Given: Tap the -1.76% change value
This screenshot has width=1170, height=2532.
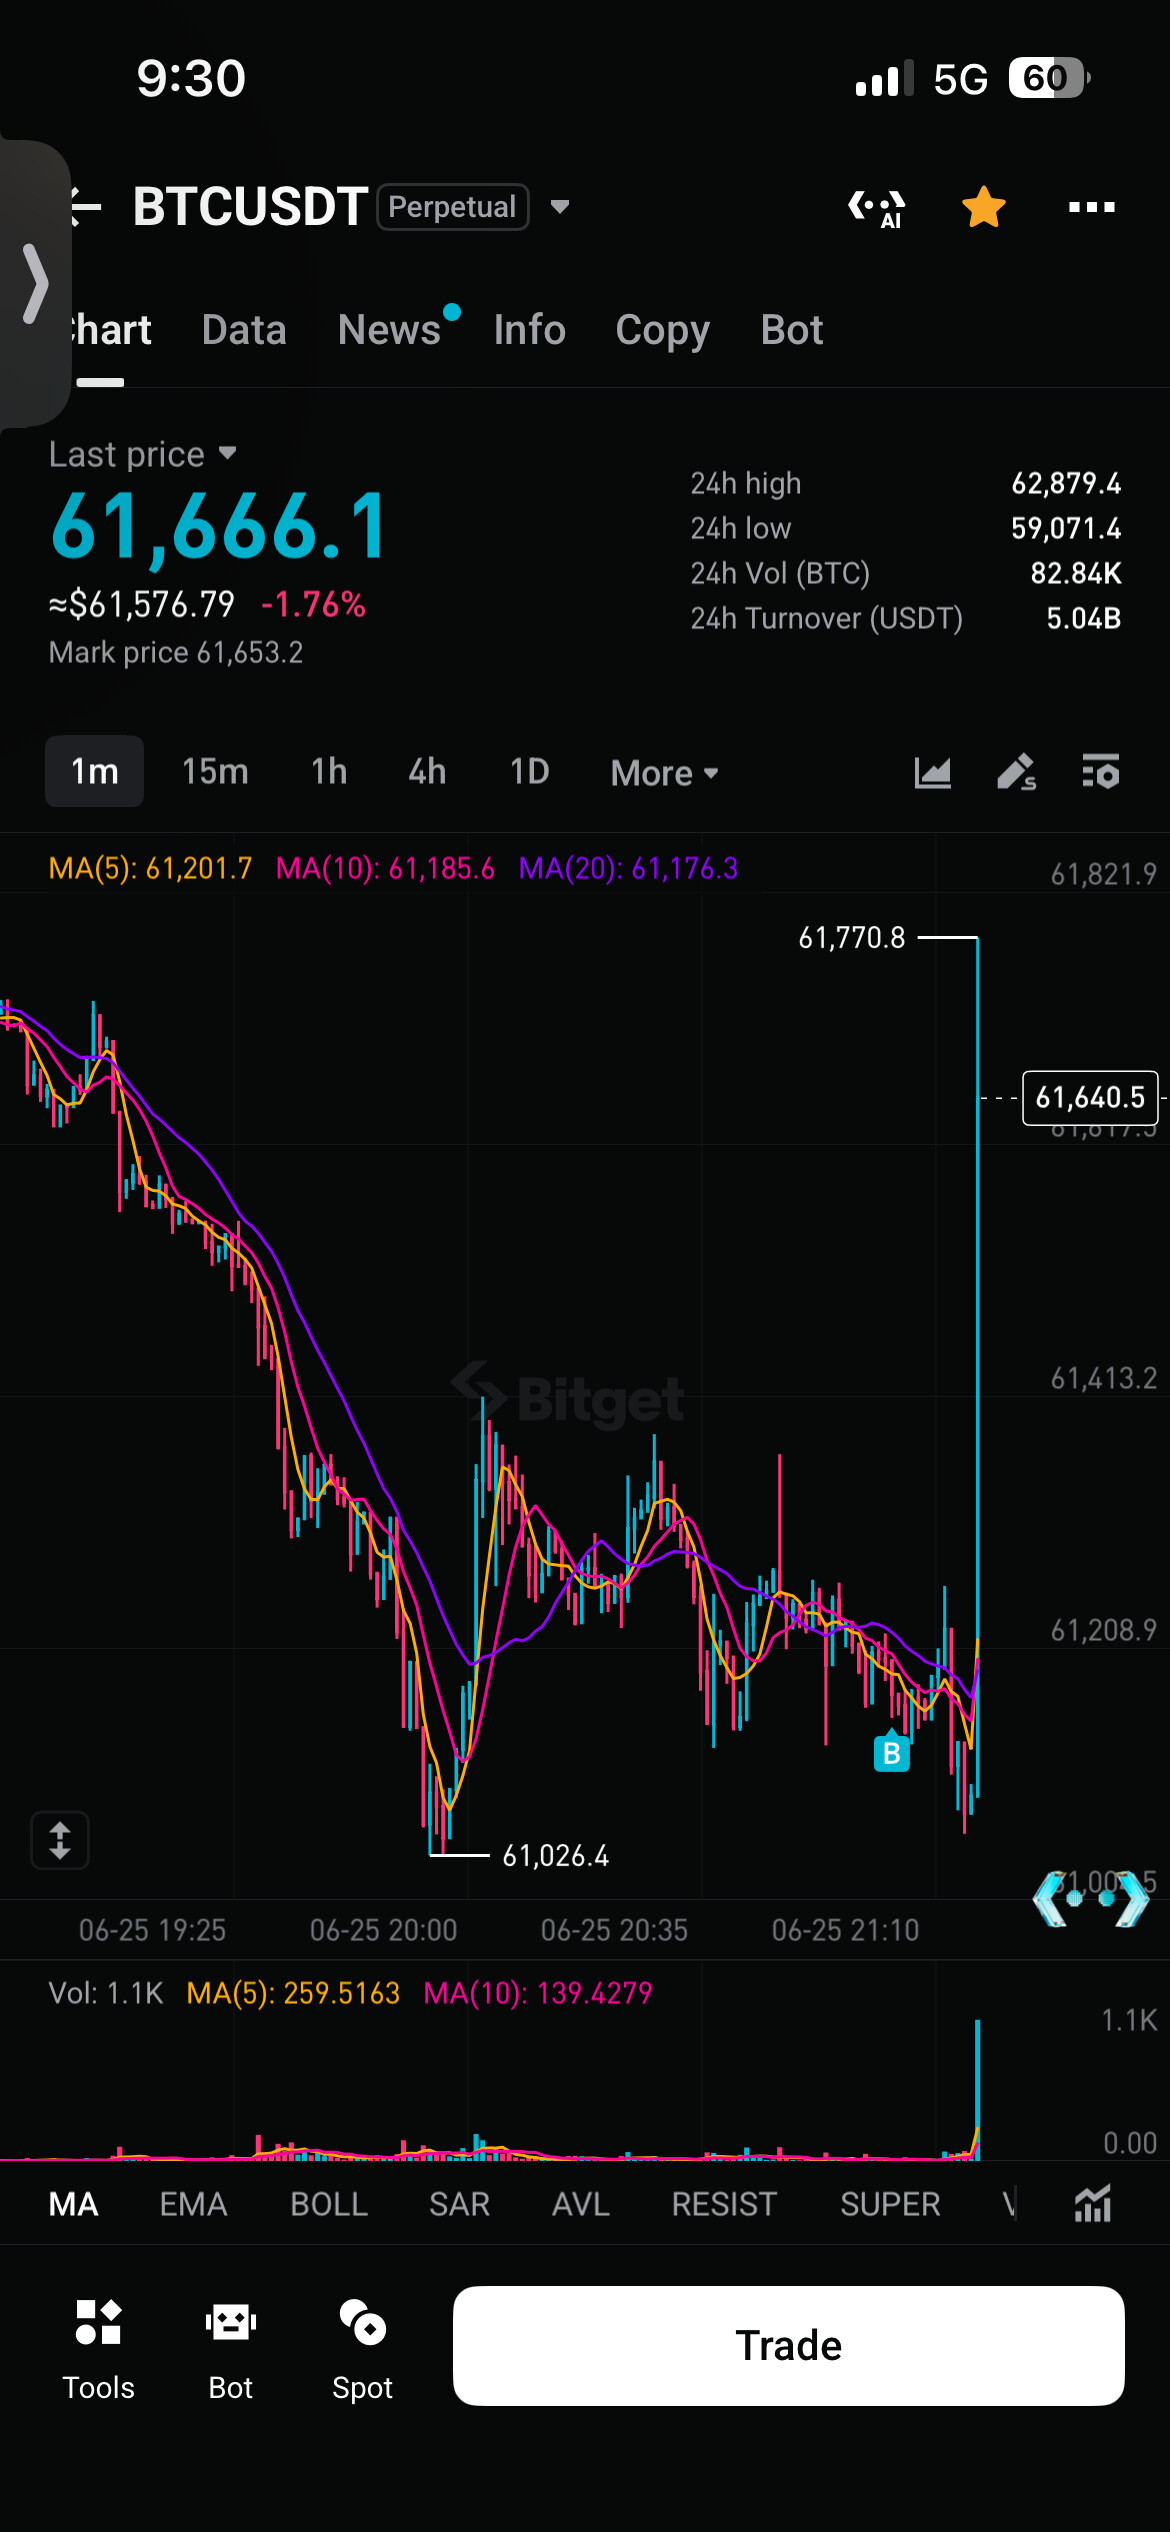Looking at the screenshot, I should [313, 604].
